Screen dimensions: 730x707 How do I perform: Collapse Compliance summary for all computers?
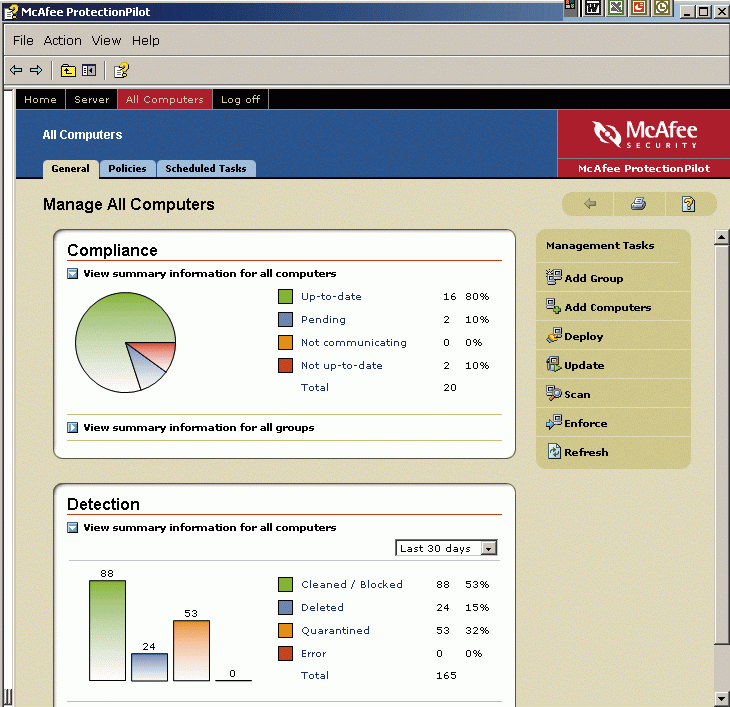73,273
